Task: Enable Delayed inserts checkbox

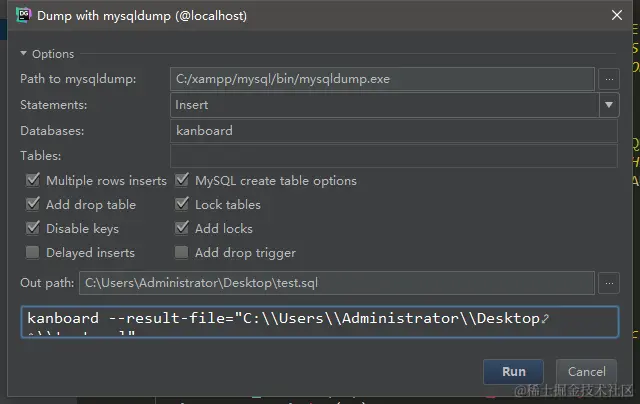Action: [33, 252]
